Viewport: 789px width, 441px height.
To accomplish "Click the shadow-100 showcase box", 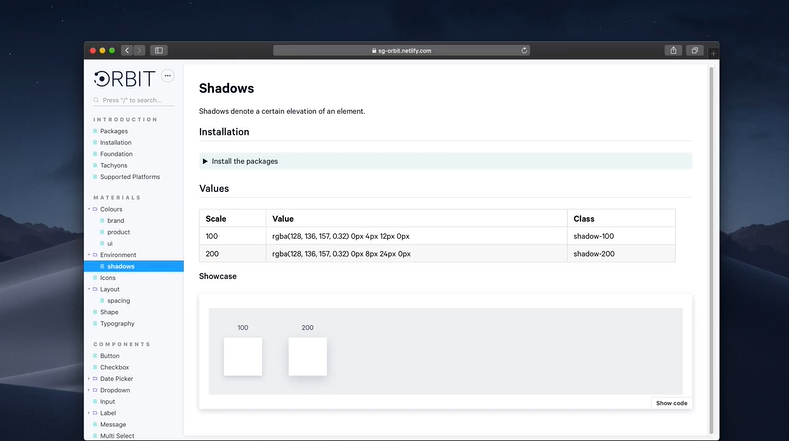I will 243,356.
